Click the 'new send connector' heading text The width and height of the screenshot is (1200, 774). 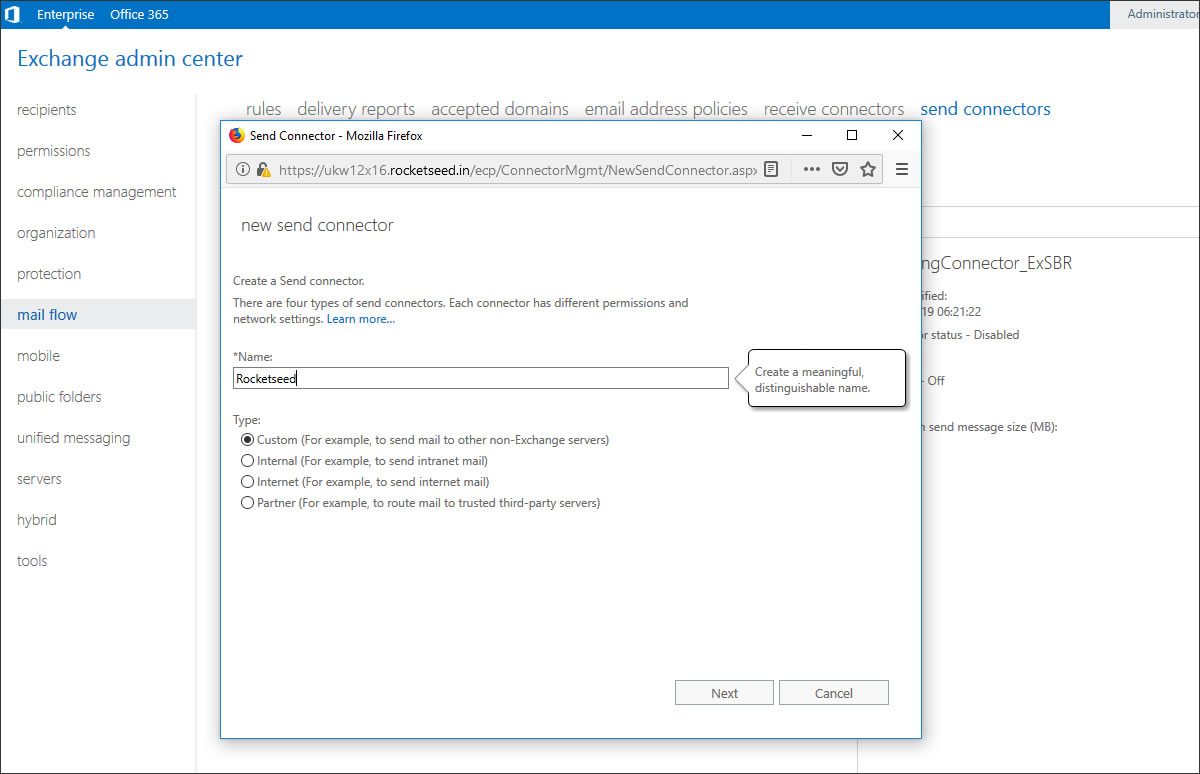click(317, 225)
